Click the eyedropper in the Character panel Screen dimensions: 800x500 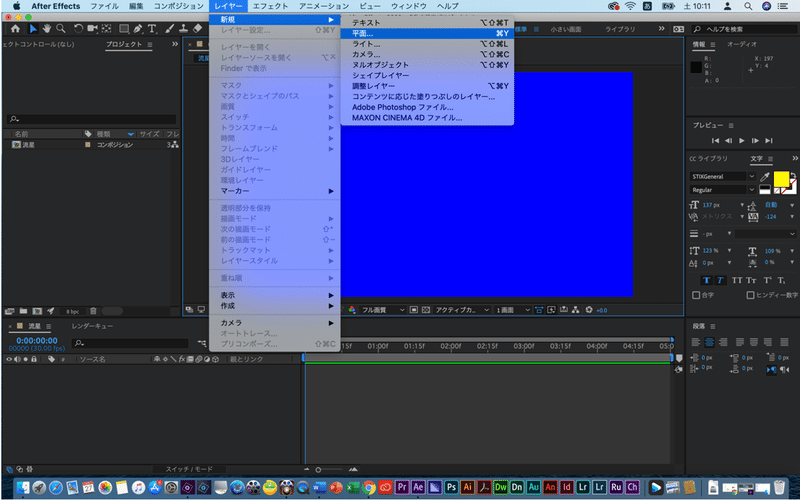pos(764,177)
